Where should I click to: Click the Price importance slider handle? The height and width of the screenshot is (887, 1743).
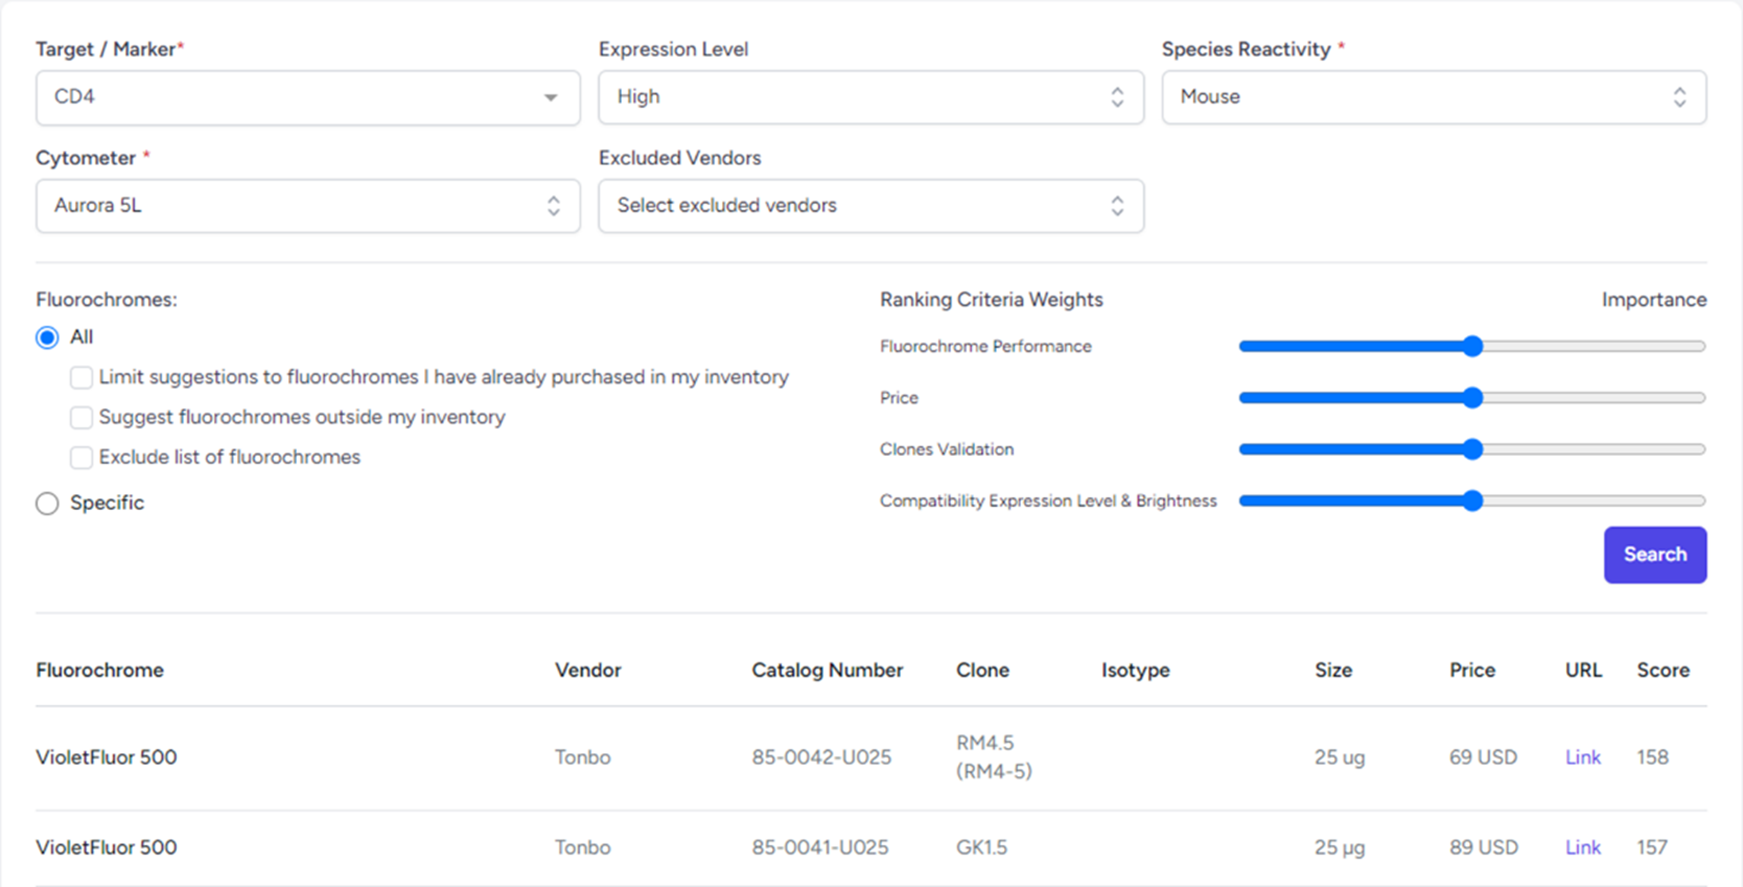1472,398
